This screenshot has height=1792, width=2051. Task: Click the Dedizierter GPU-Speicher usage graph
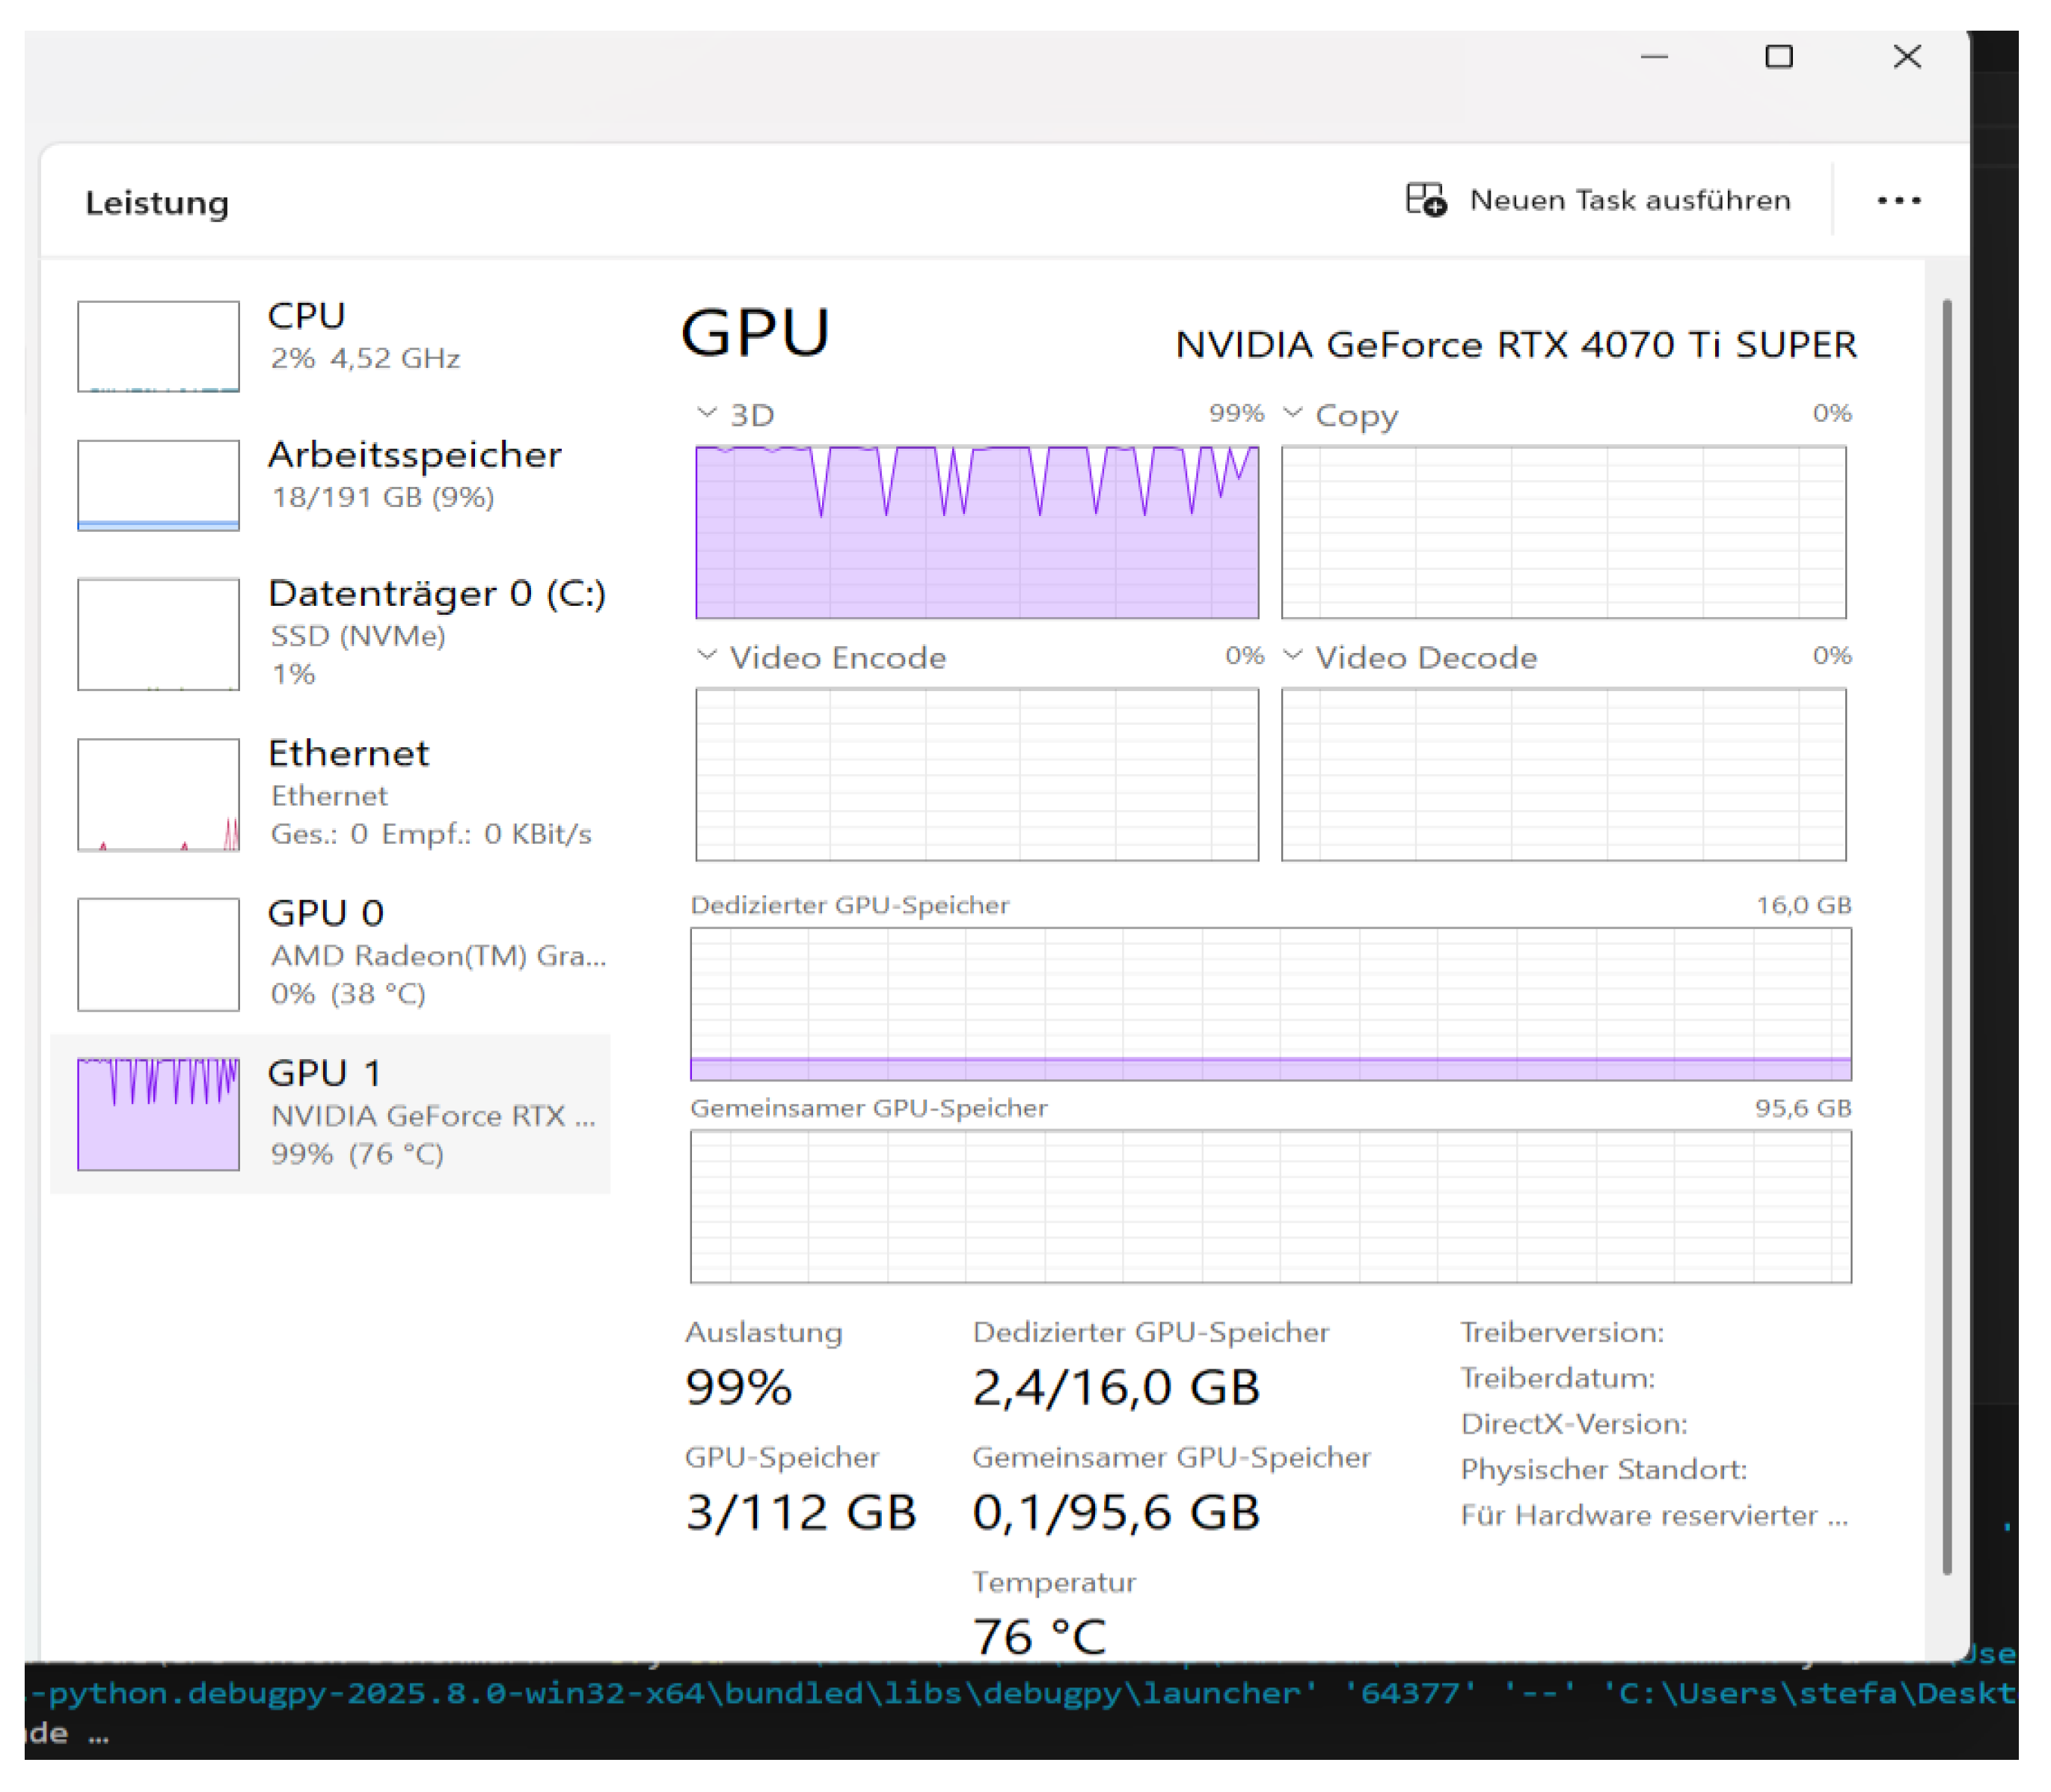point(1270,1004)
